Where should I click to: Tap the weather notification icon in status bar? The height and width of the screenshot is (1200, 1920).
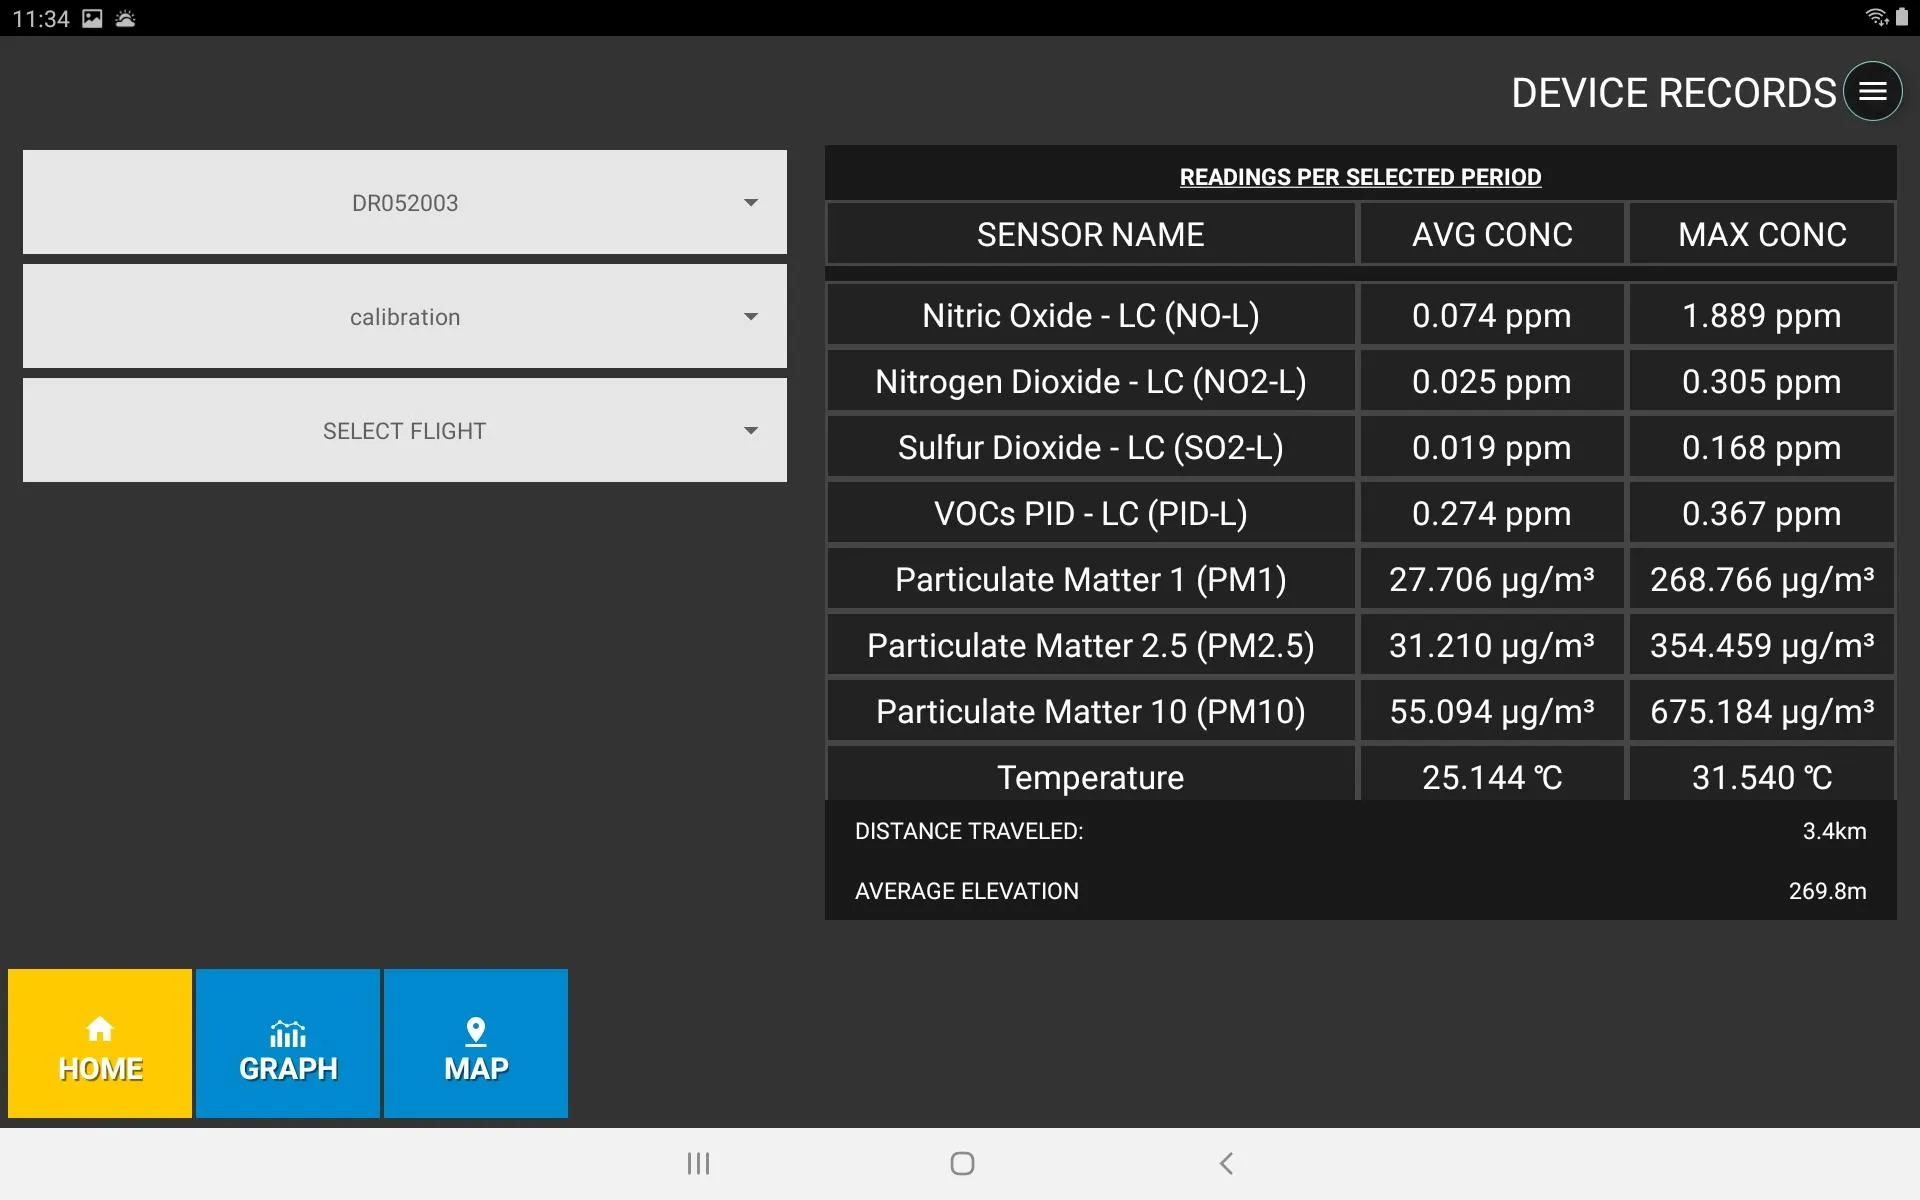click(x=125, y=18)
